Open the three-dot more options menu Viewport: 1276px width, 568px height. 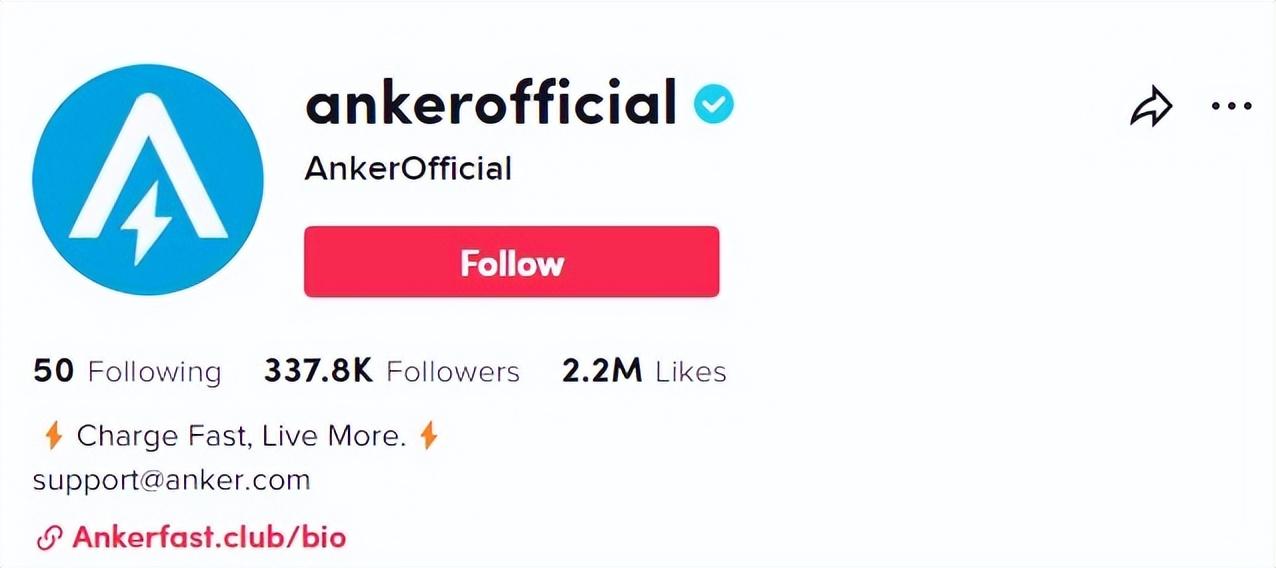point(1231,106)
